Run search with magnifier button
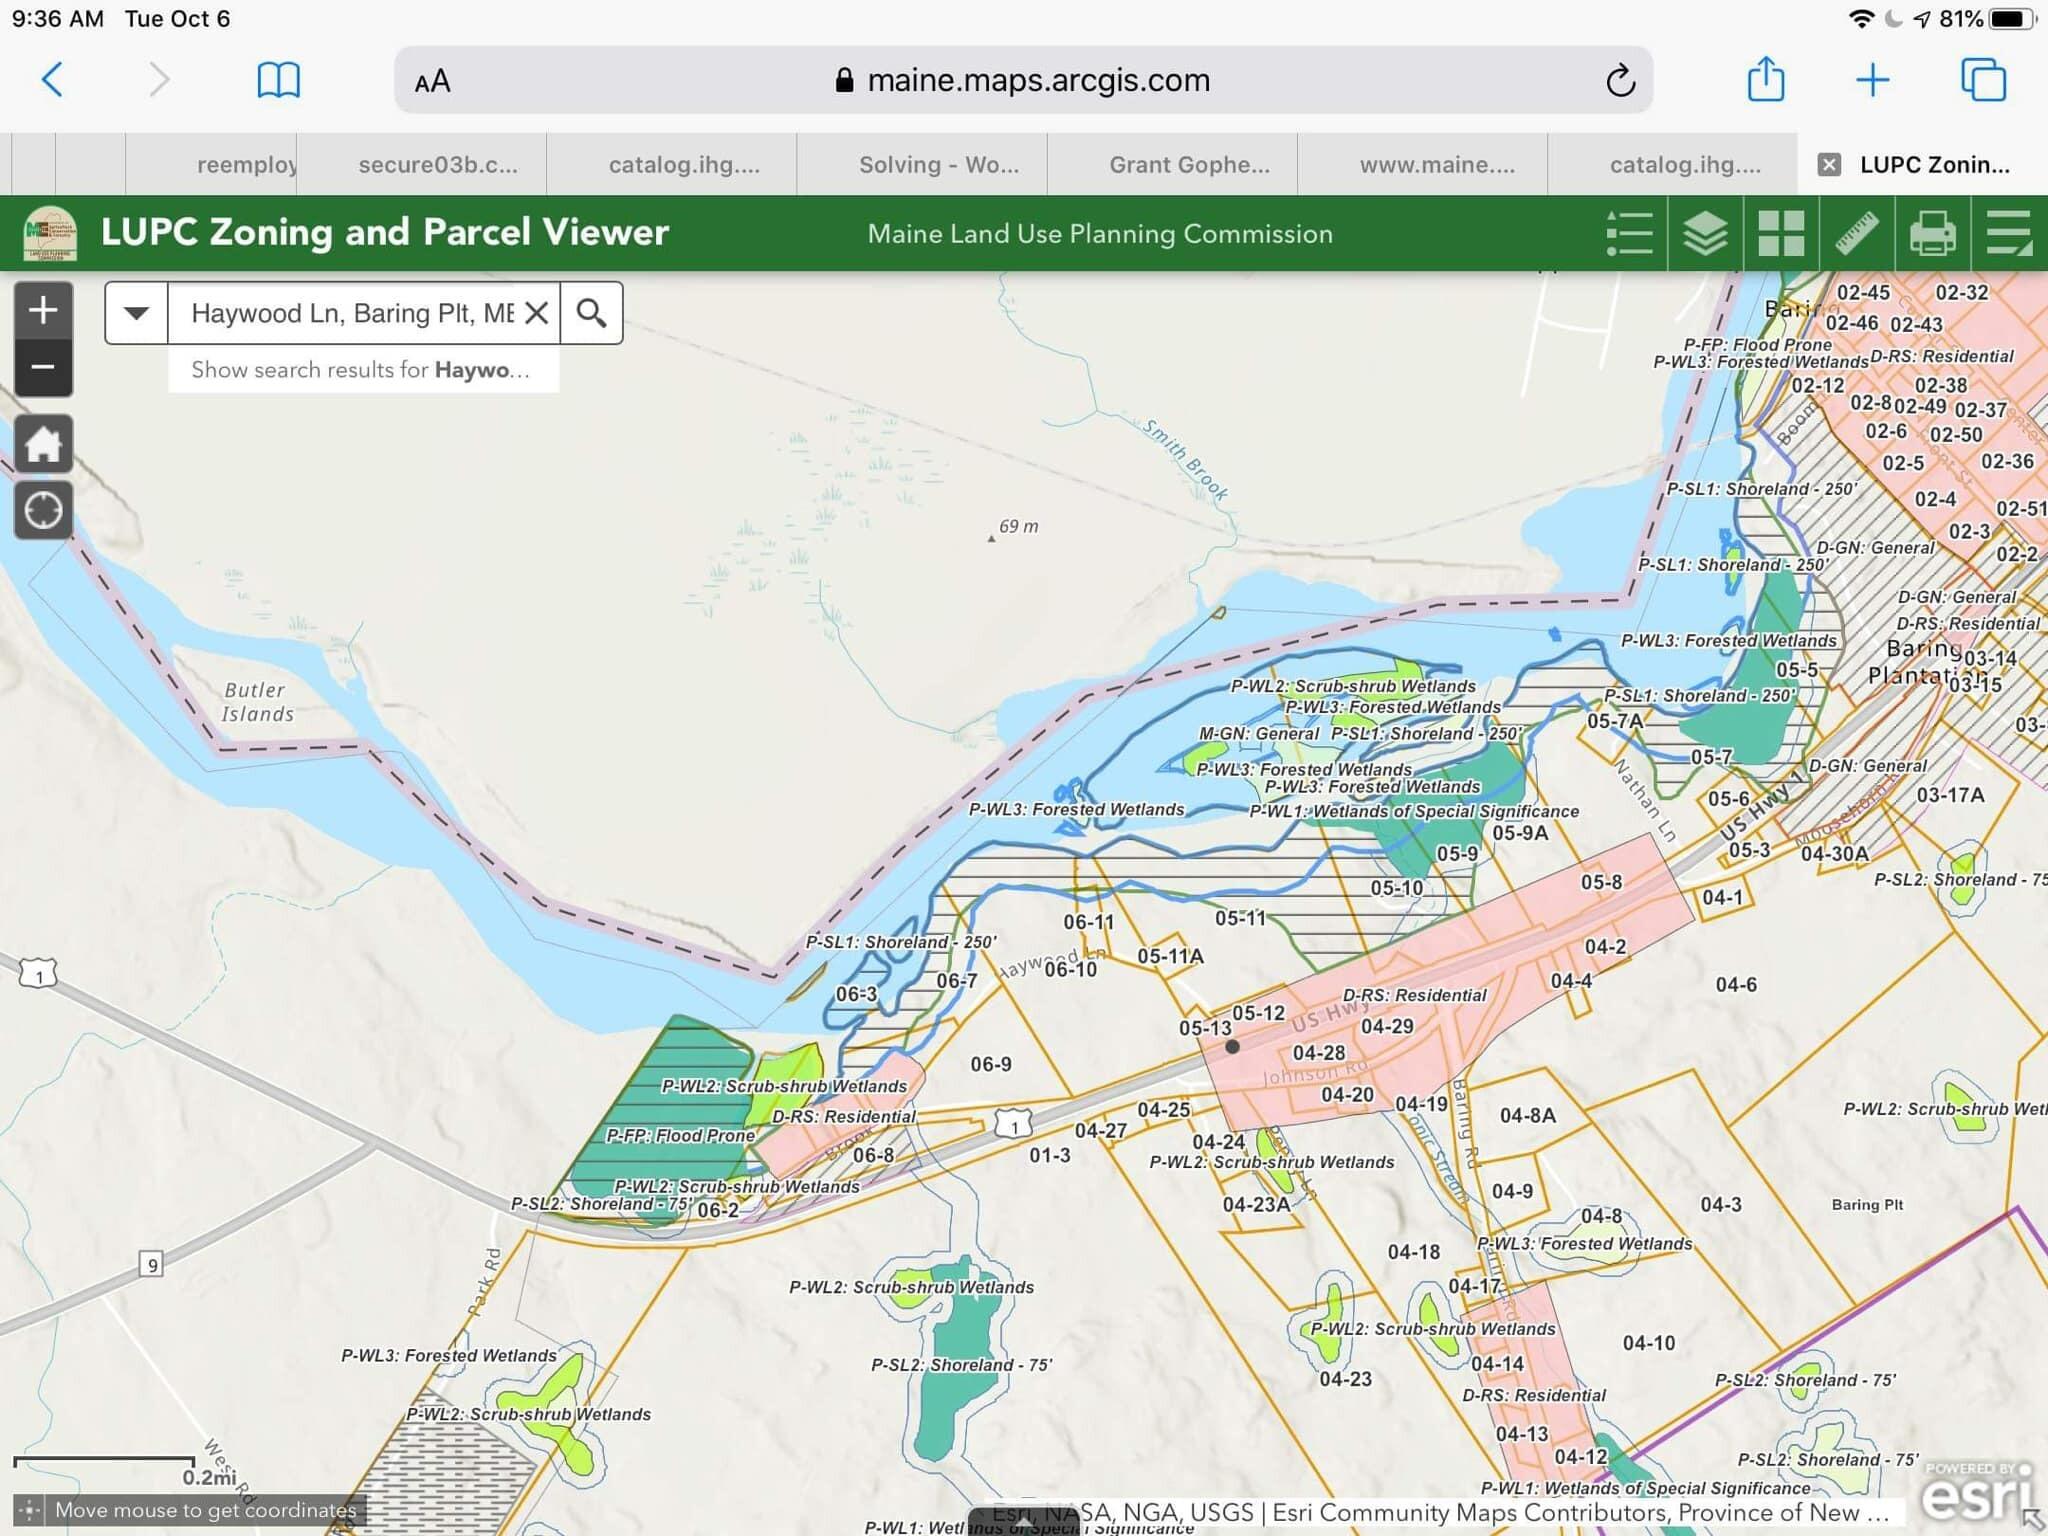Image resolution: width=2048 pixels, height=1536 pixels. [x=592, y=313]
